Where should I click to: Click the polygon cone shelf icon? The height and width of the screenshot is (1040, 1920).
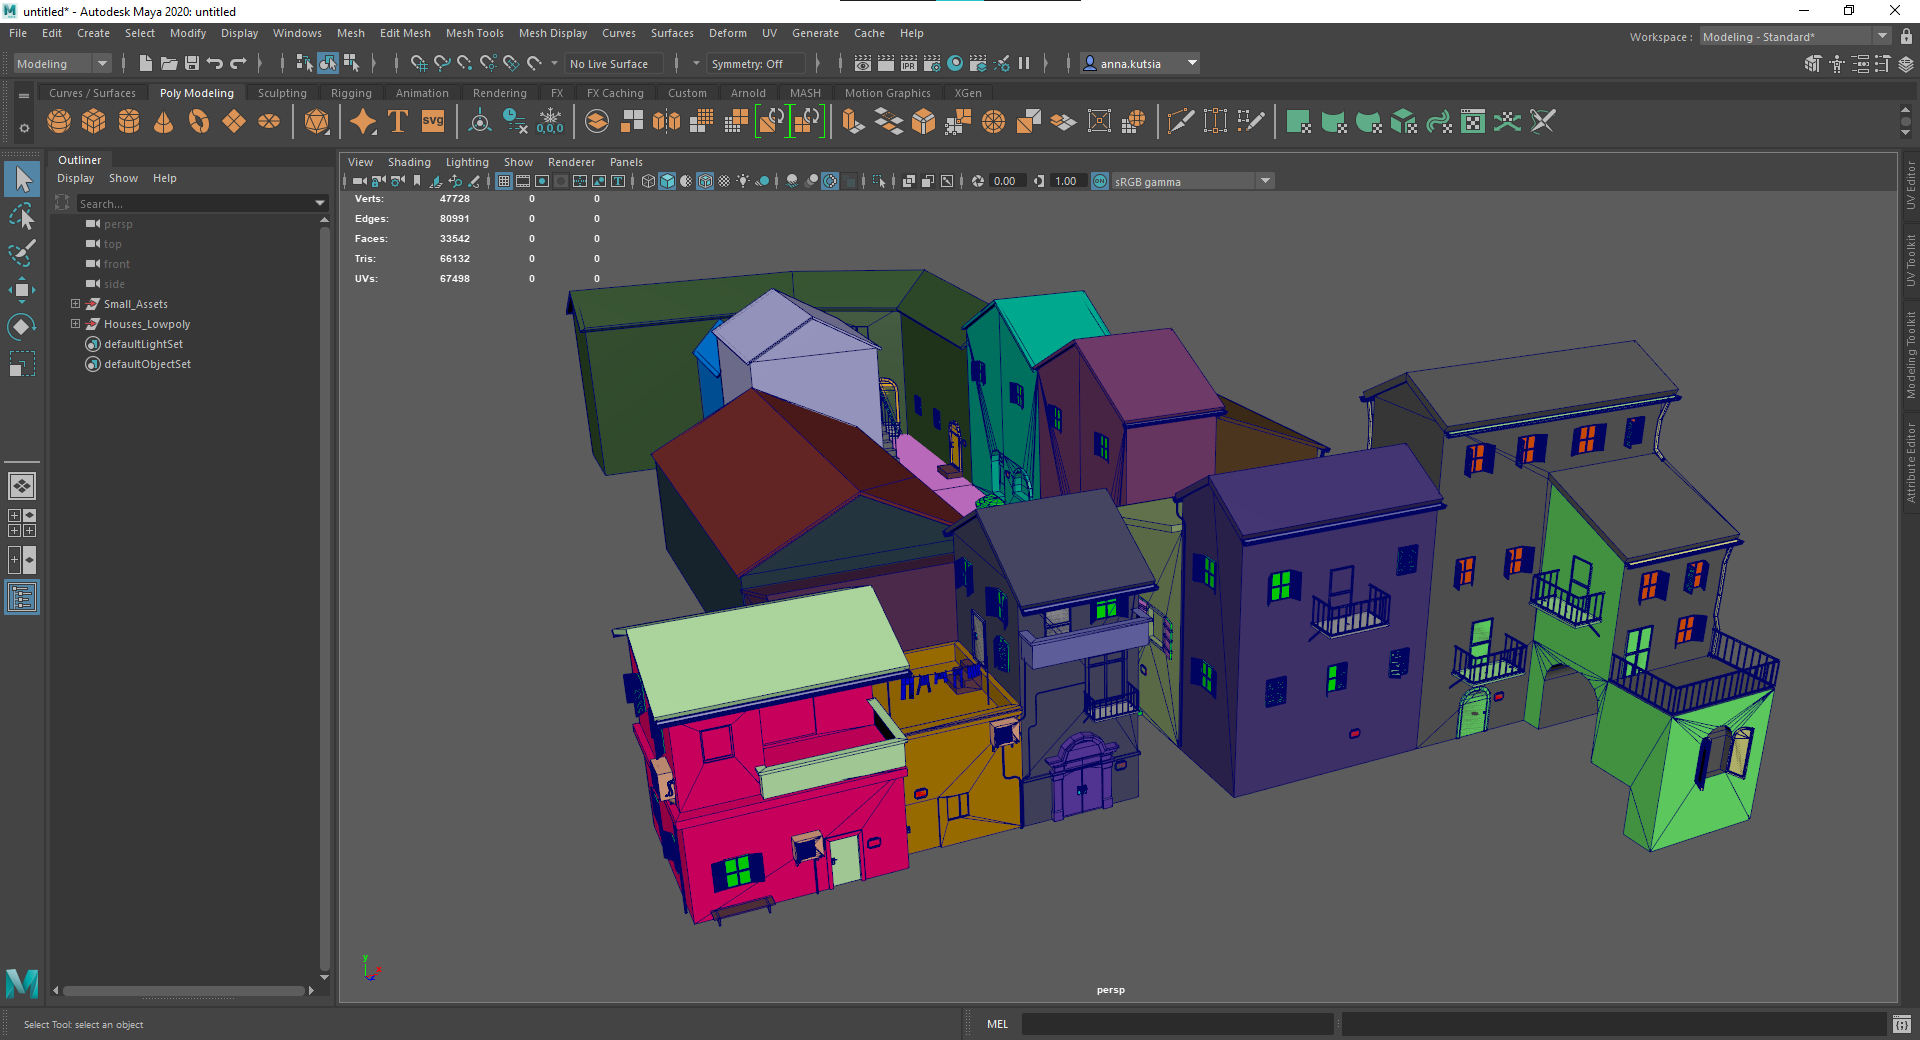coord(164,122)
